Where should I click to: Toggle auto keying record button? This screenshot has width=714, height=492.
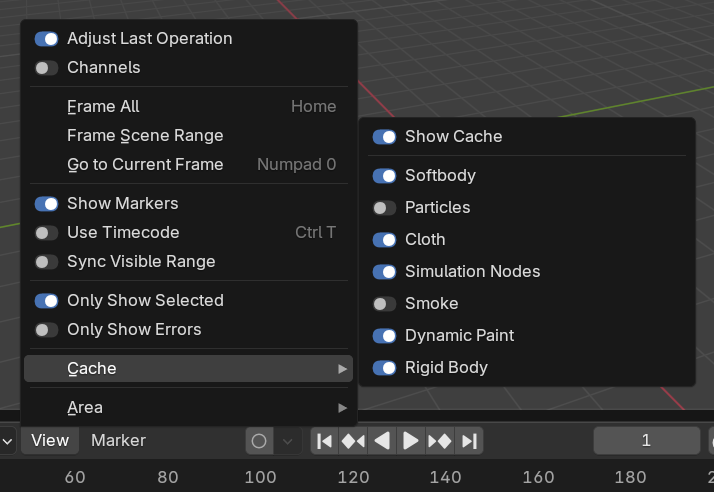[259, 441]
